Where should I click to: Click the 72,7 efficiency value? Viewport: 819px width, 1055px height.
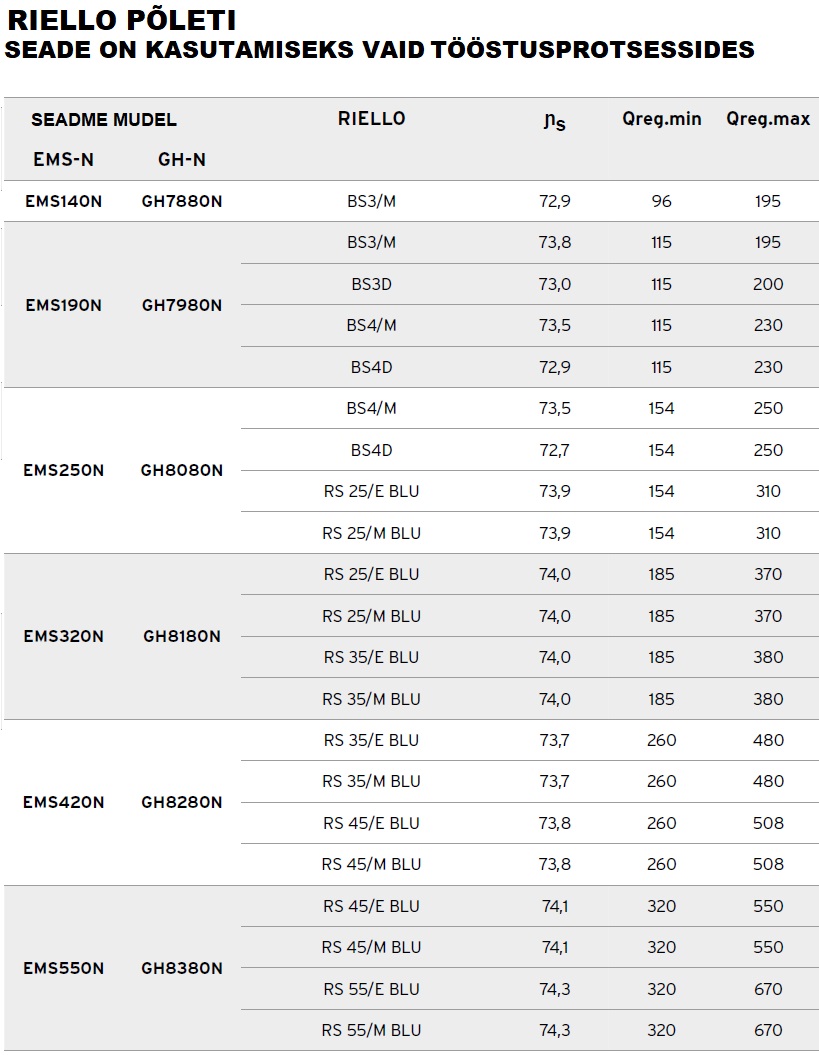(555, 450)
